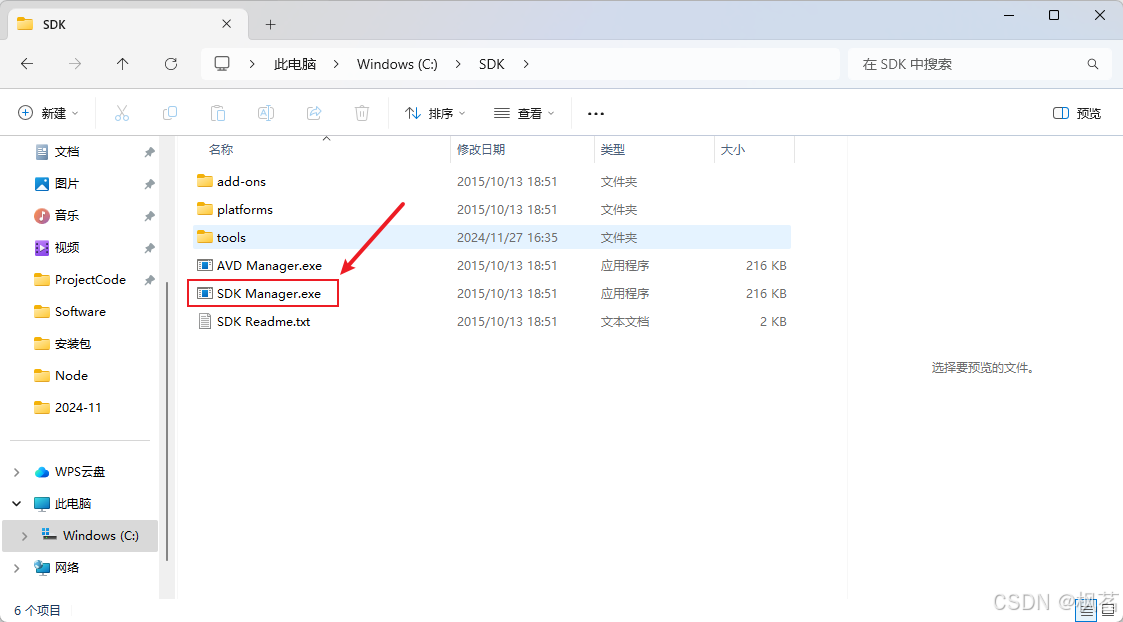Viewport: 1123px width, 622px height.
Task: Click 此电脑 in the address bar
Action: coord(295,64)
